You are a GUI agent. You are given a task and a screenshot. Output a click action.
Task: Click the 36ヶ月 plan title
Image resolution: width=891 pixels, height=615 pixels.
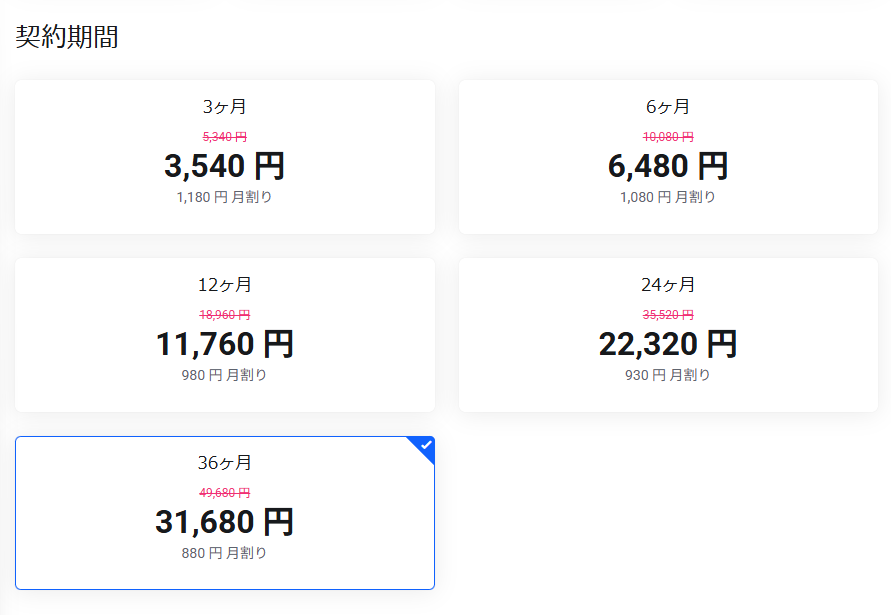224,463
